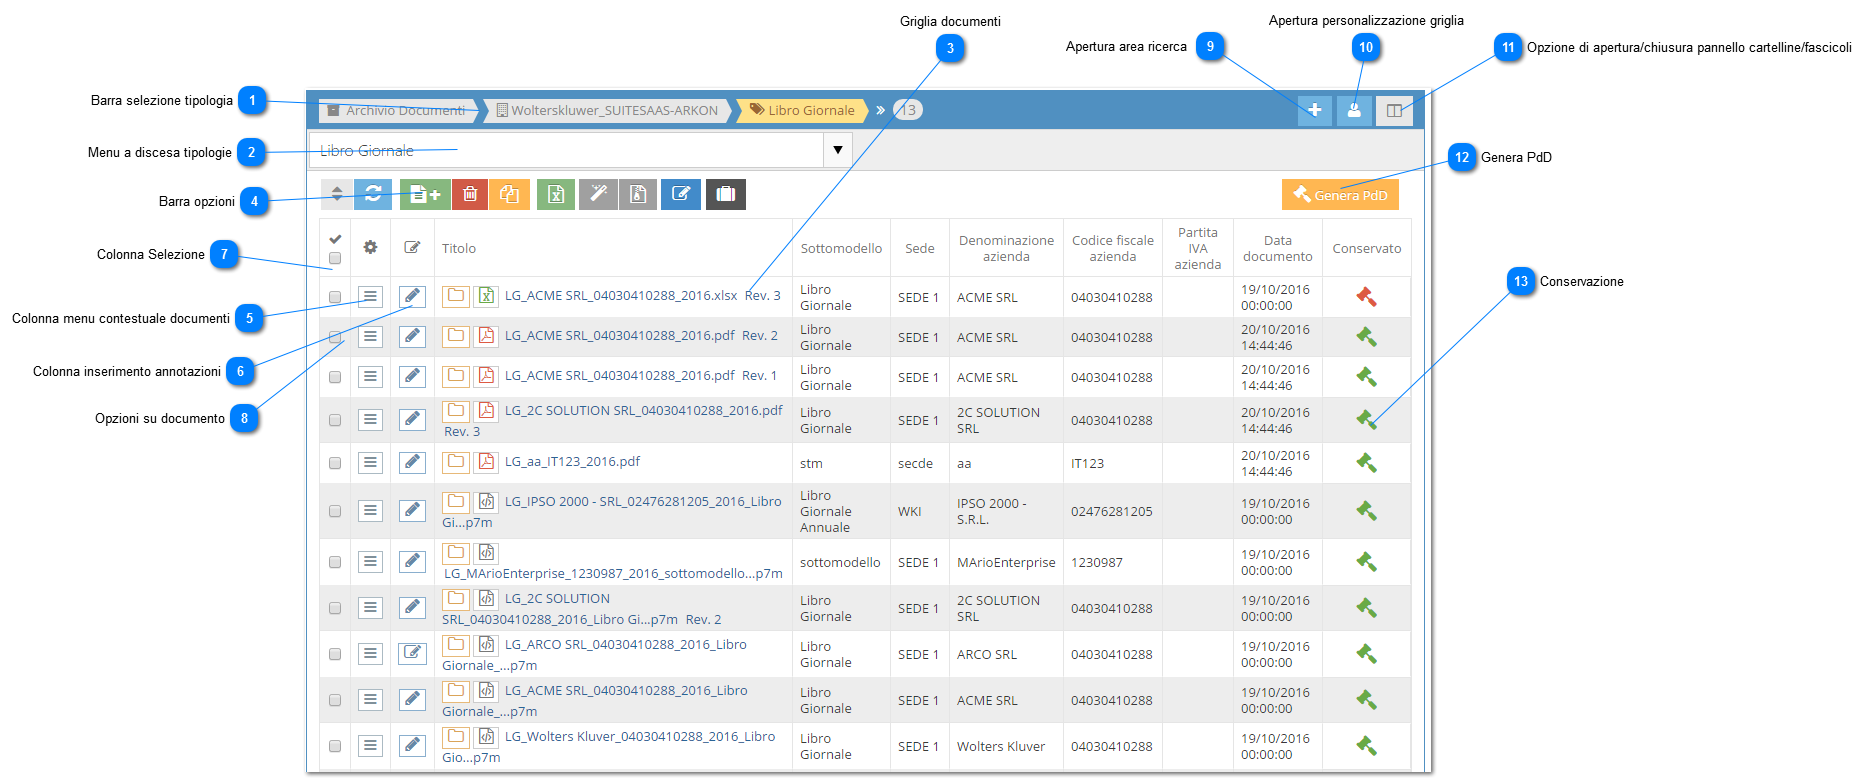Click green gavel in 2C SOLUTION Rev. 3 row
Screen dimensions: 1868x781
point(1366,419)
